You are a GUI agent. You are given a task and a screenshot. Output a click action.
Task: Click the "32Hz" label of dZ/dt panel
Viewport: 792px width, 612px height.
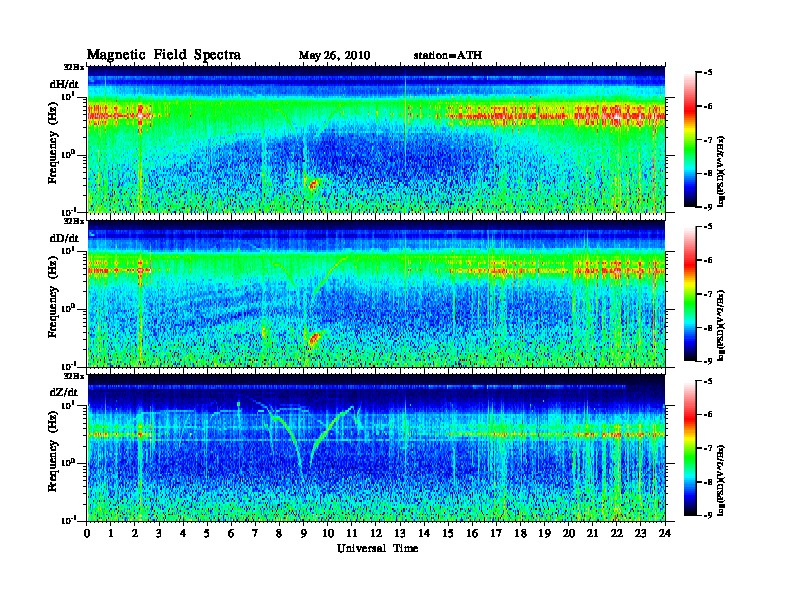pos(74,376)
